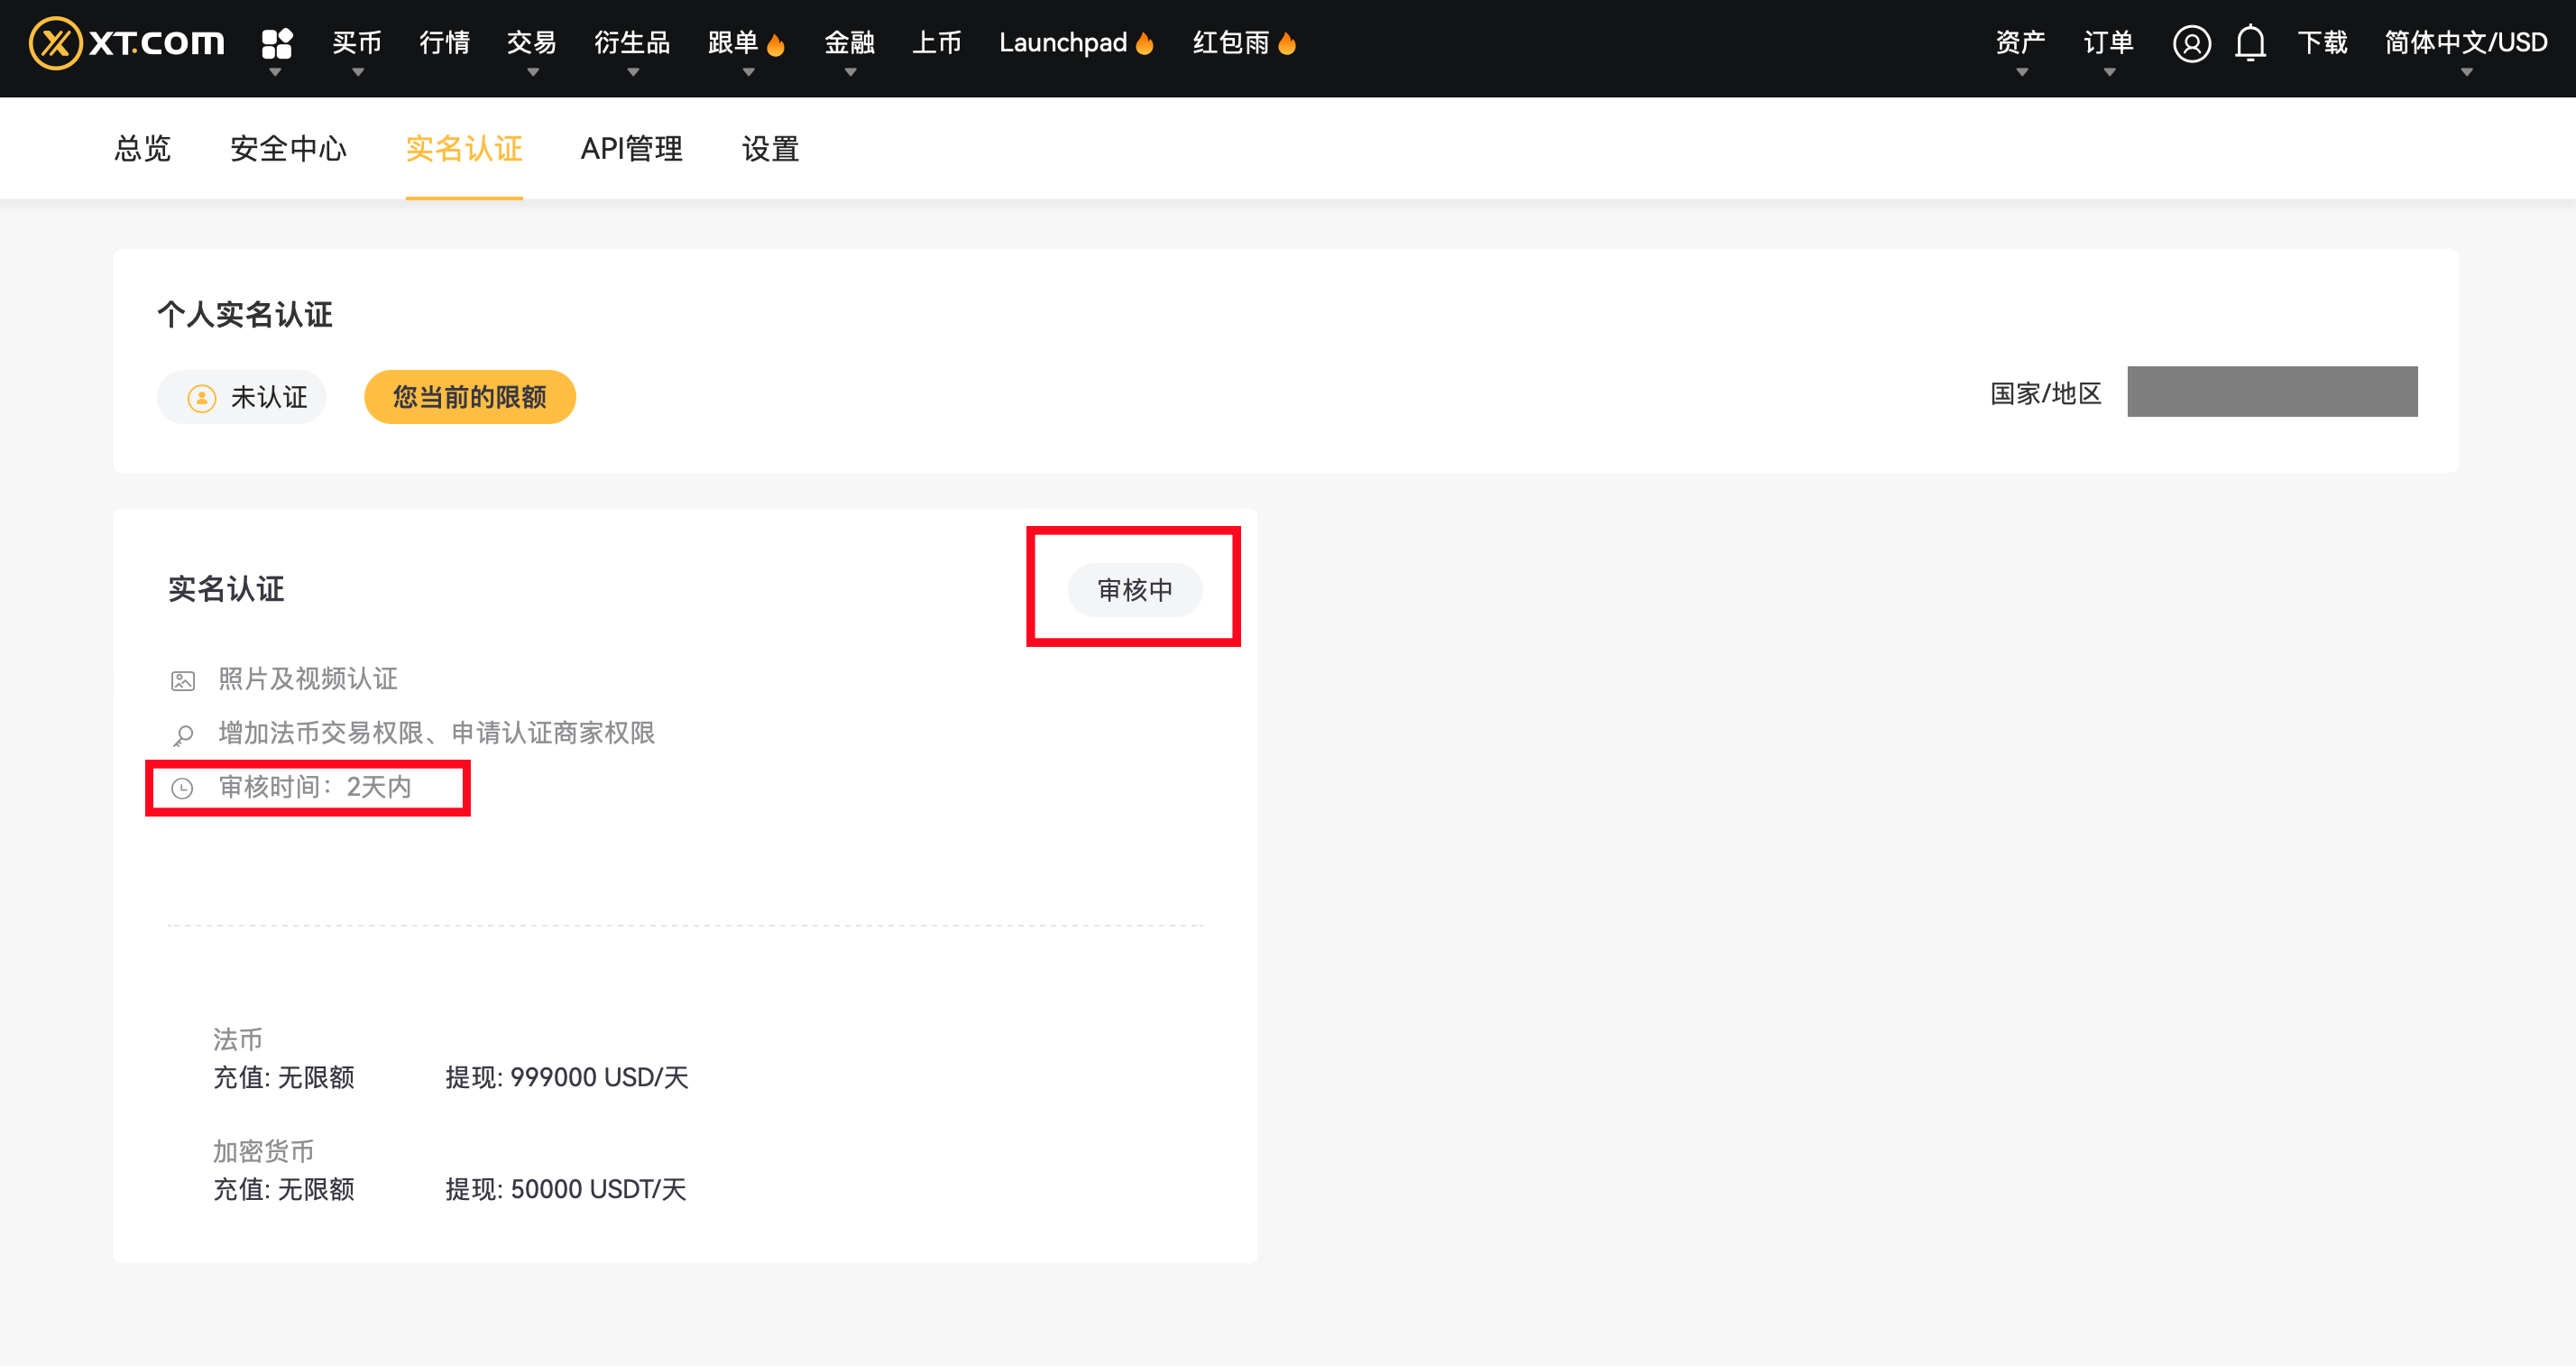Click the 加密货币 section label
2576x1366 pixels.
(263, 1152)
